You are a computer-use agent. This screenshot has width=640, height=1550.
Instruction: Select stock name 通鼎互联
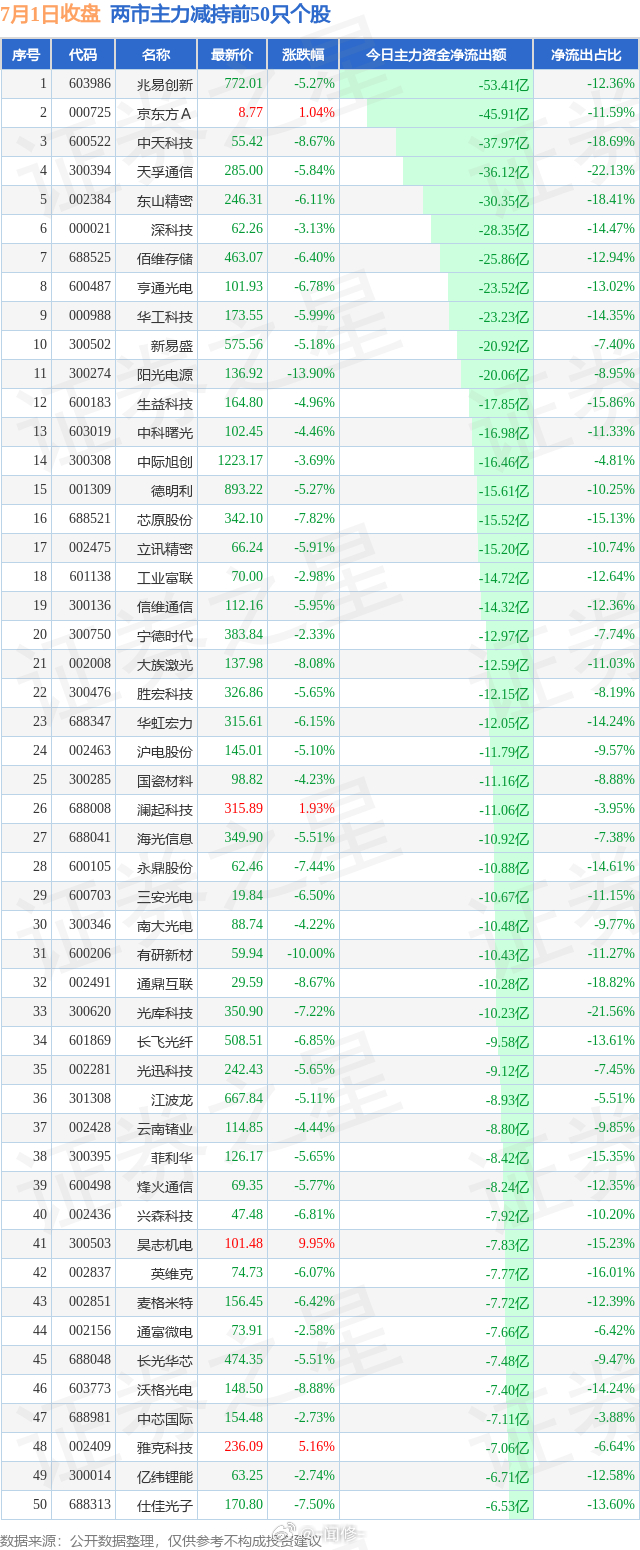tap(165, 983)
